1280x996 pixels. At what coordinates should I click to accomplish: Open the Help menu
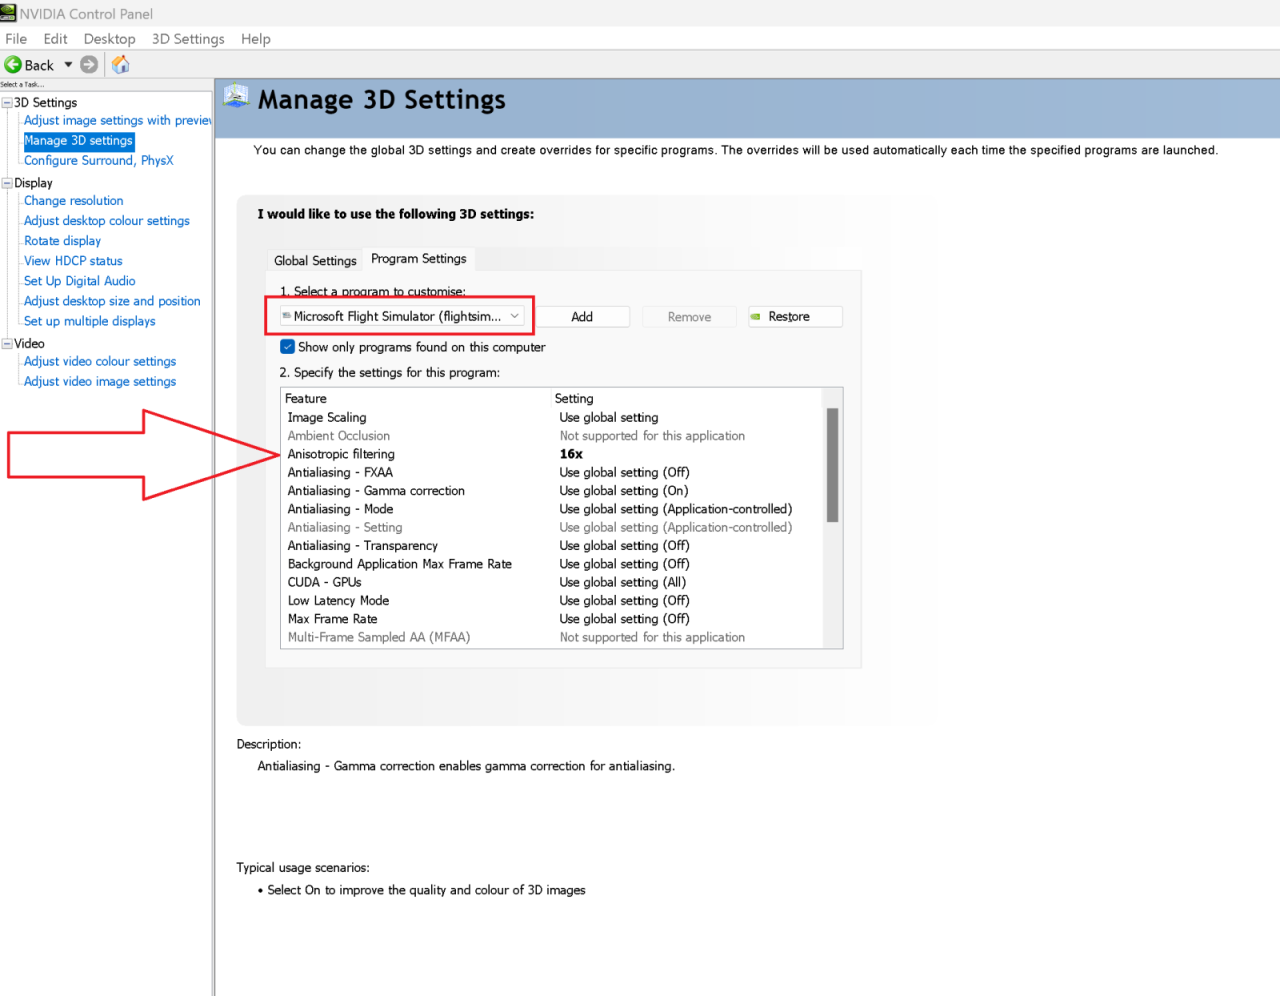255,39
